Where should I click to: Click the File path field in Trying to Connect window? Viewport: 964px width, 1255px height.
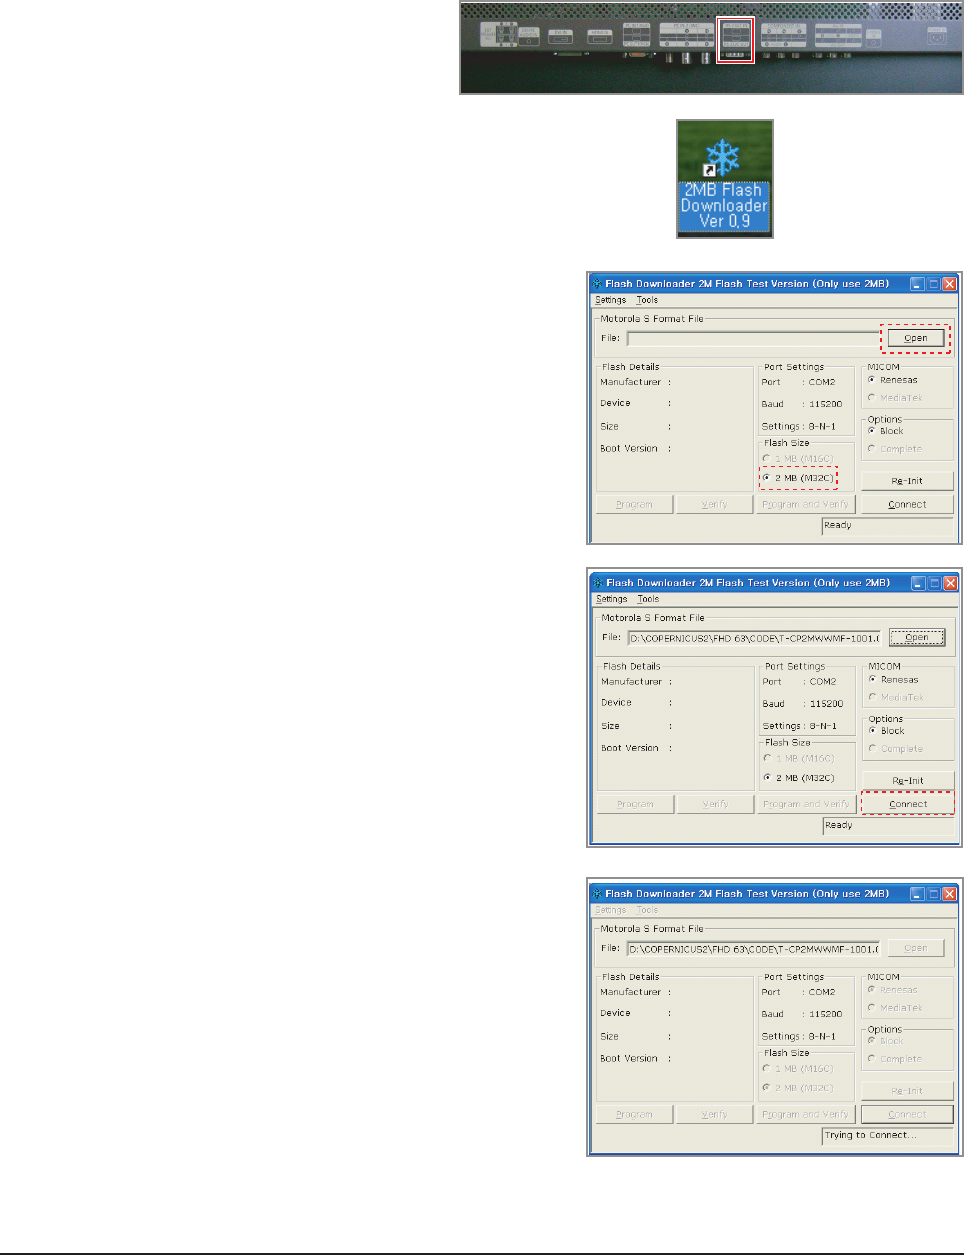753,948
